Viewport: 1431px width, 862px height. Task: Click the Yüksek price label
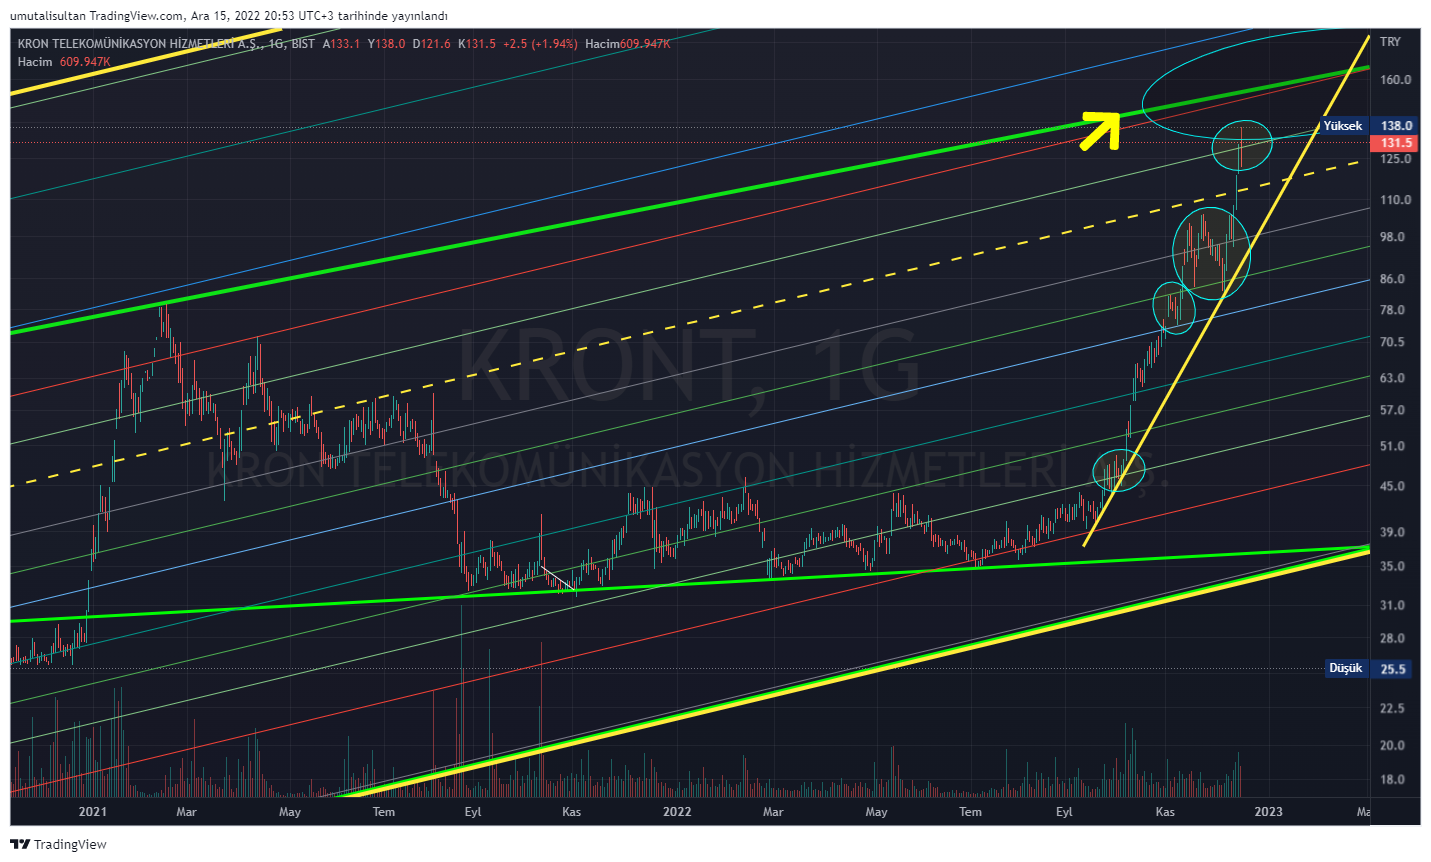(1343, 126)
